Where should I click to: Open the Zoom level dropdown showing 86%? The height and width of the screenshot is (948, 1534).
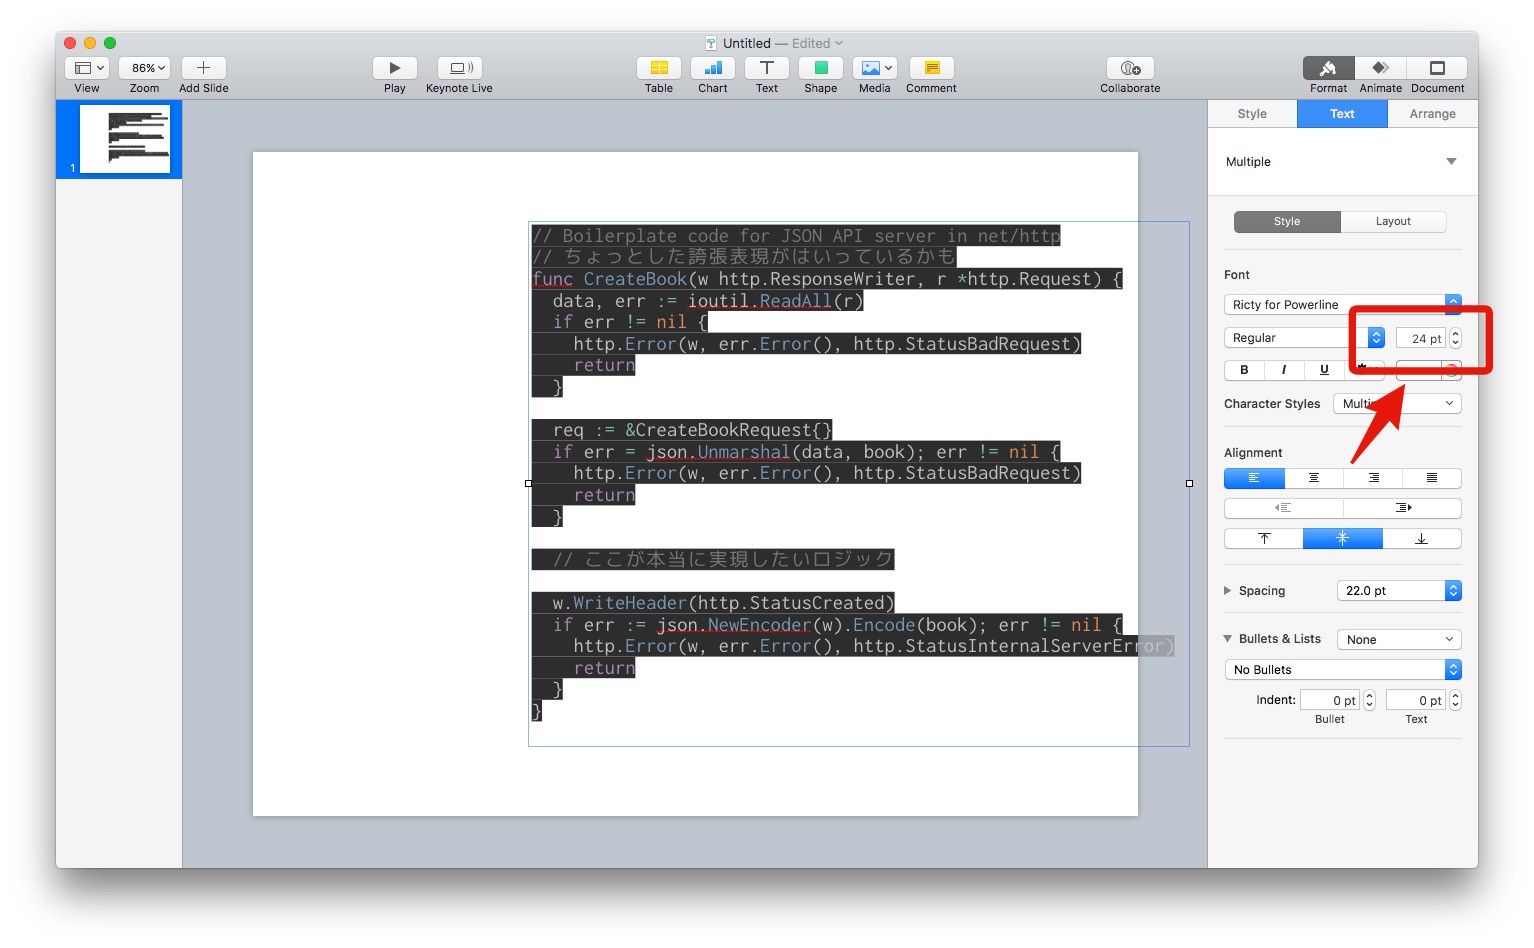145,68
